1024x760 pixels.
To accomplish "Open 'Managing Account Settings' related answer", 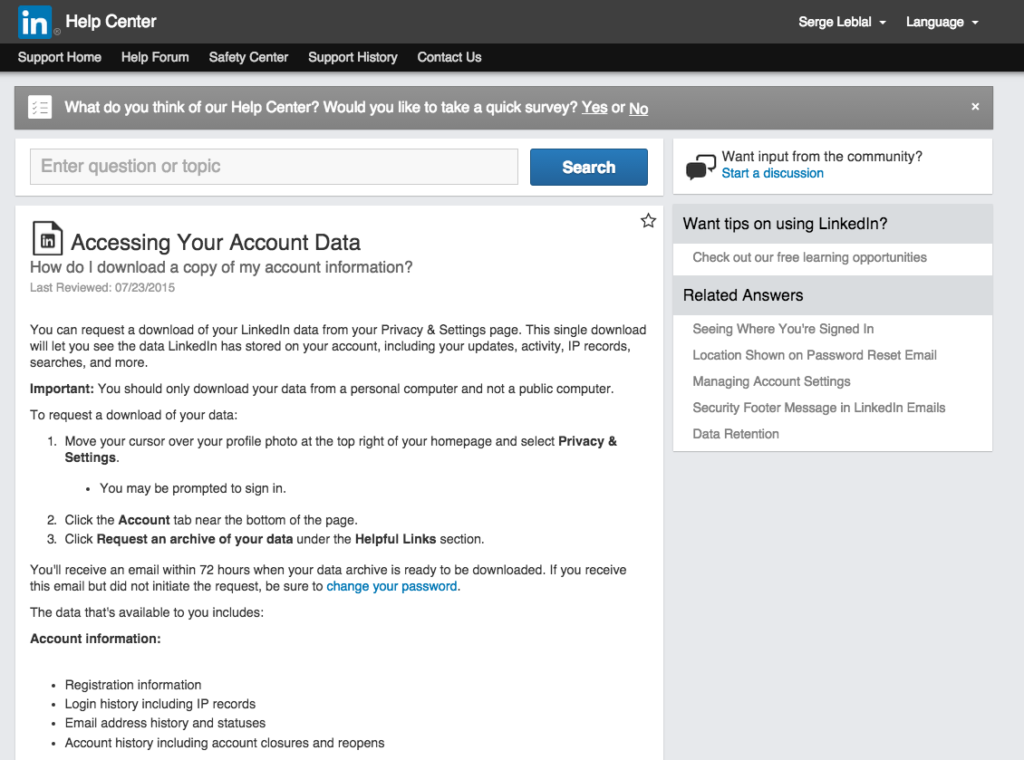I will pos(771,381).
